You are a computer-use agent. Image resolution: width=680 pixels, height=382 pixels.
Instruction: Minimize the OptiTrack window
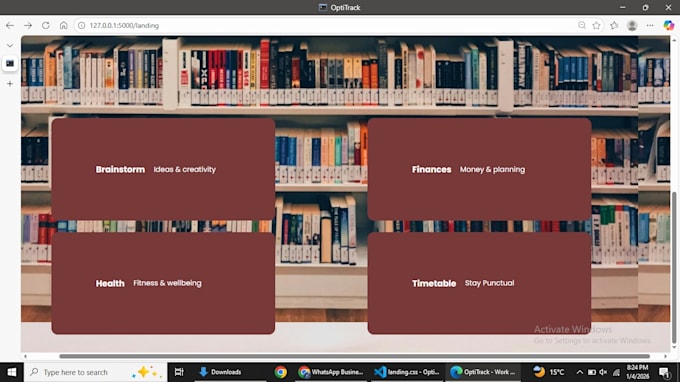pos(623,7)
